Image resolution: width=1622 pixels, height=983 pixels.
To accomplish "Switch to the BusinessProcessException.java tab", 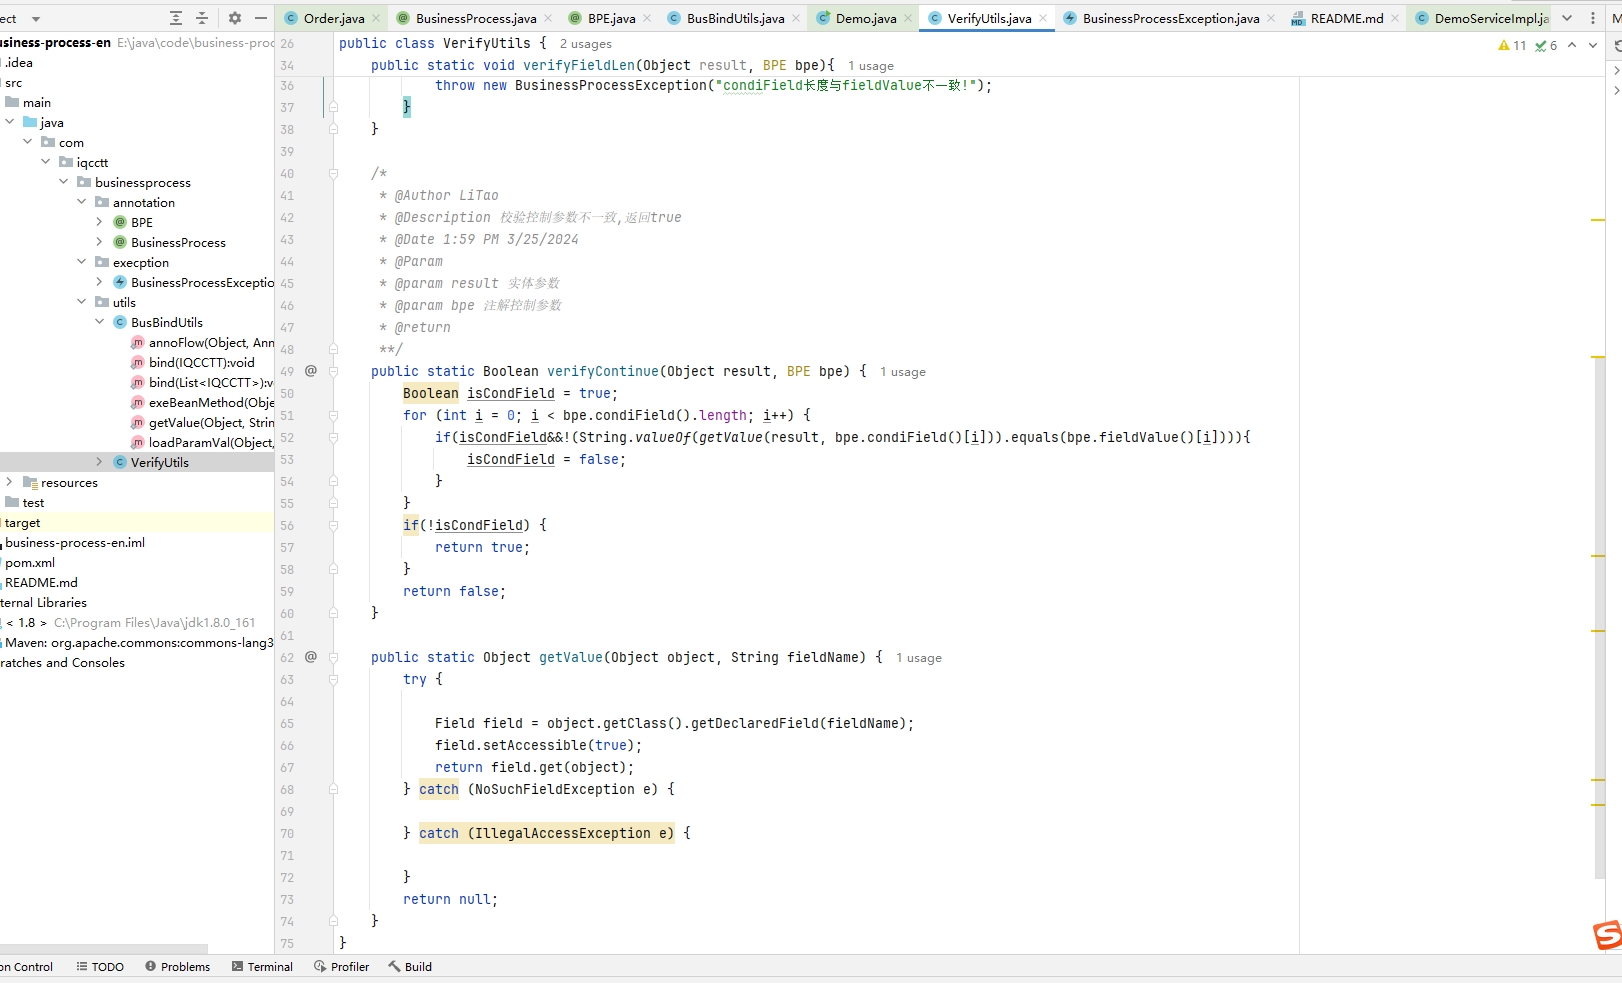I will 1171,18.
